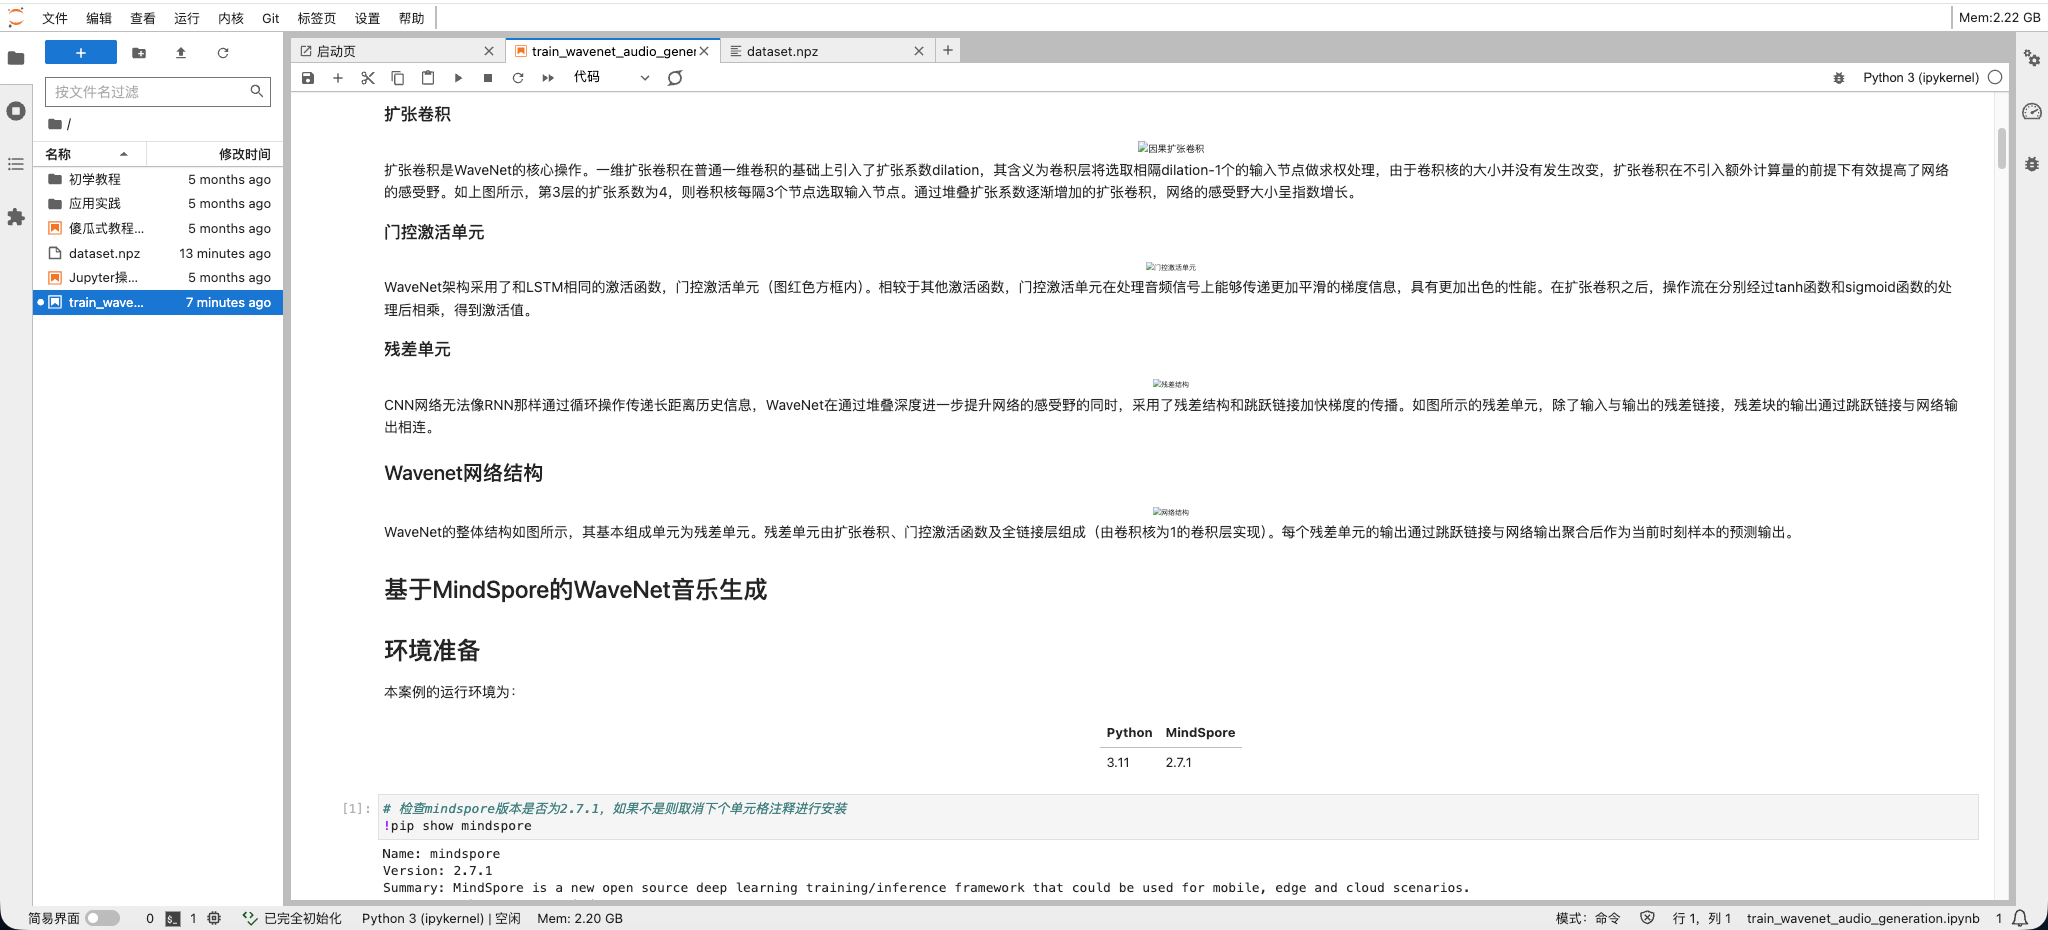Open the debugger panel right sidebar icon

pyautogui.click(x=2032, y=164)
